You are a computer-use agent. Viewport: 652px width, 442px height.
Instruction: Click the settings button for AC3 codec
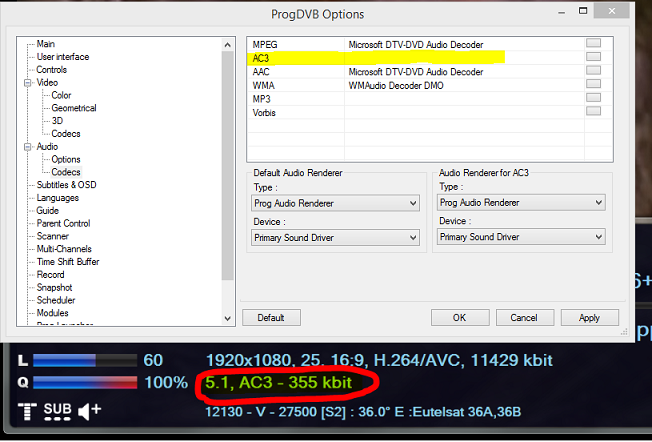coord(594,58)
